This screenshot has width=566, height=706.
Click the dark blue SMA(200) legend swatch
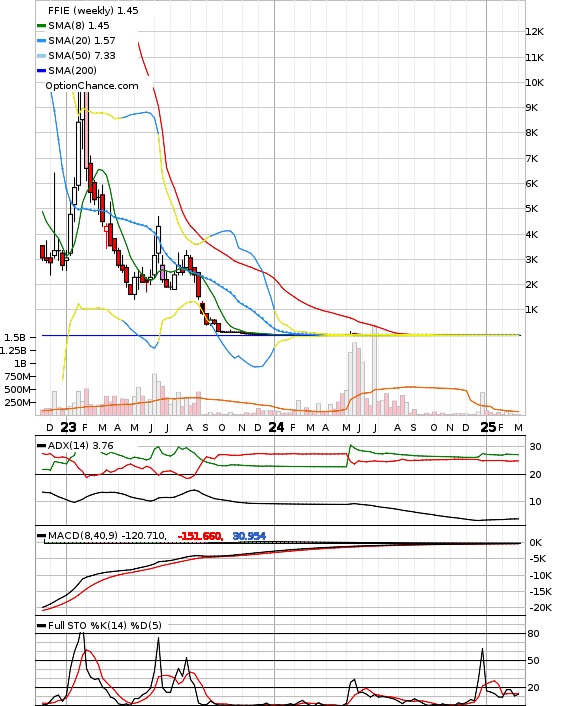[41, 71]
